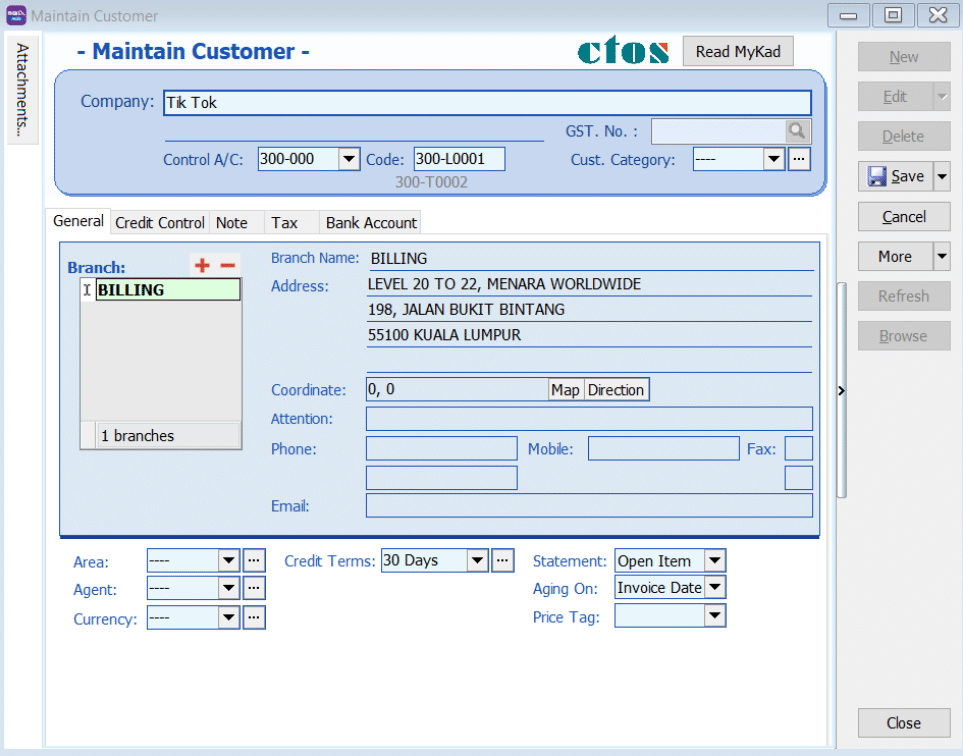Open the Area ellipsis lookup button
963x756 pixels.
(x=255, y=561)
